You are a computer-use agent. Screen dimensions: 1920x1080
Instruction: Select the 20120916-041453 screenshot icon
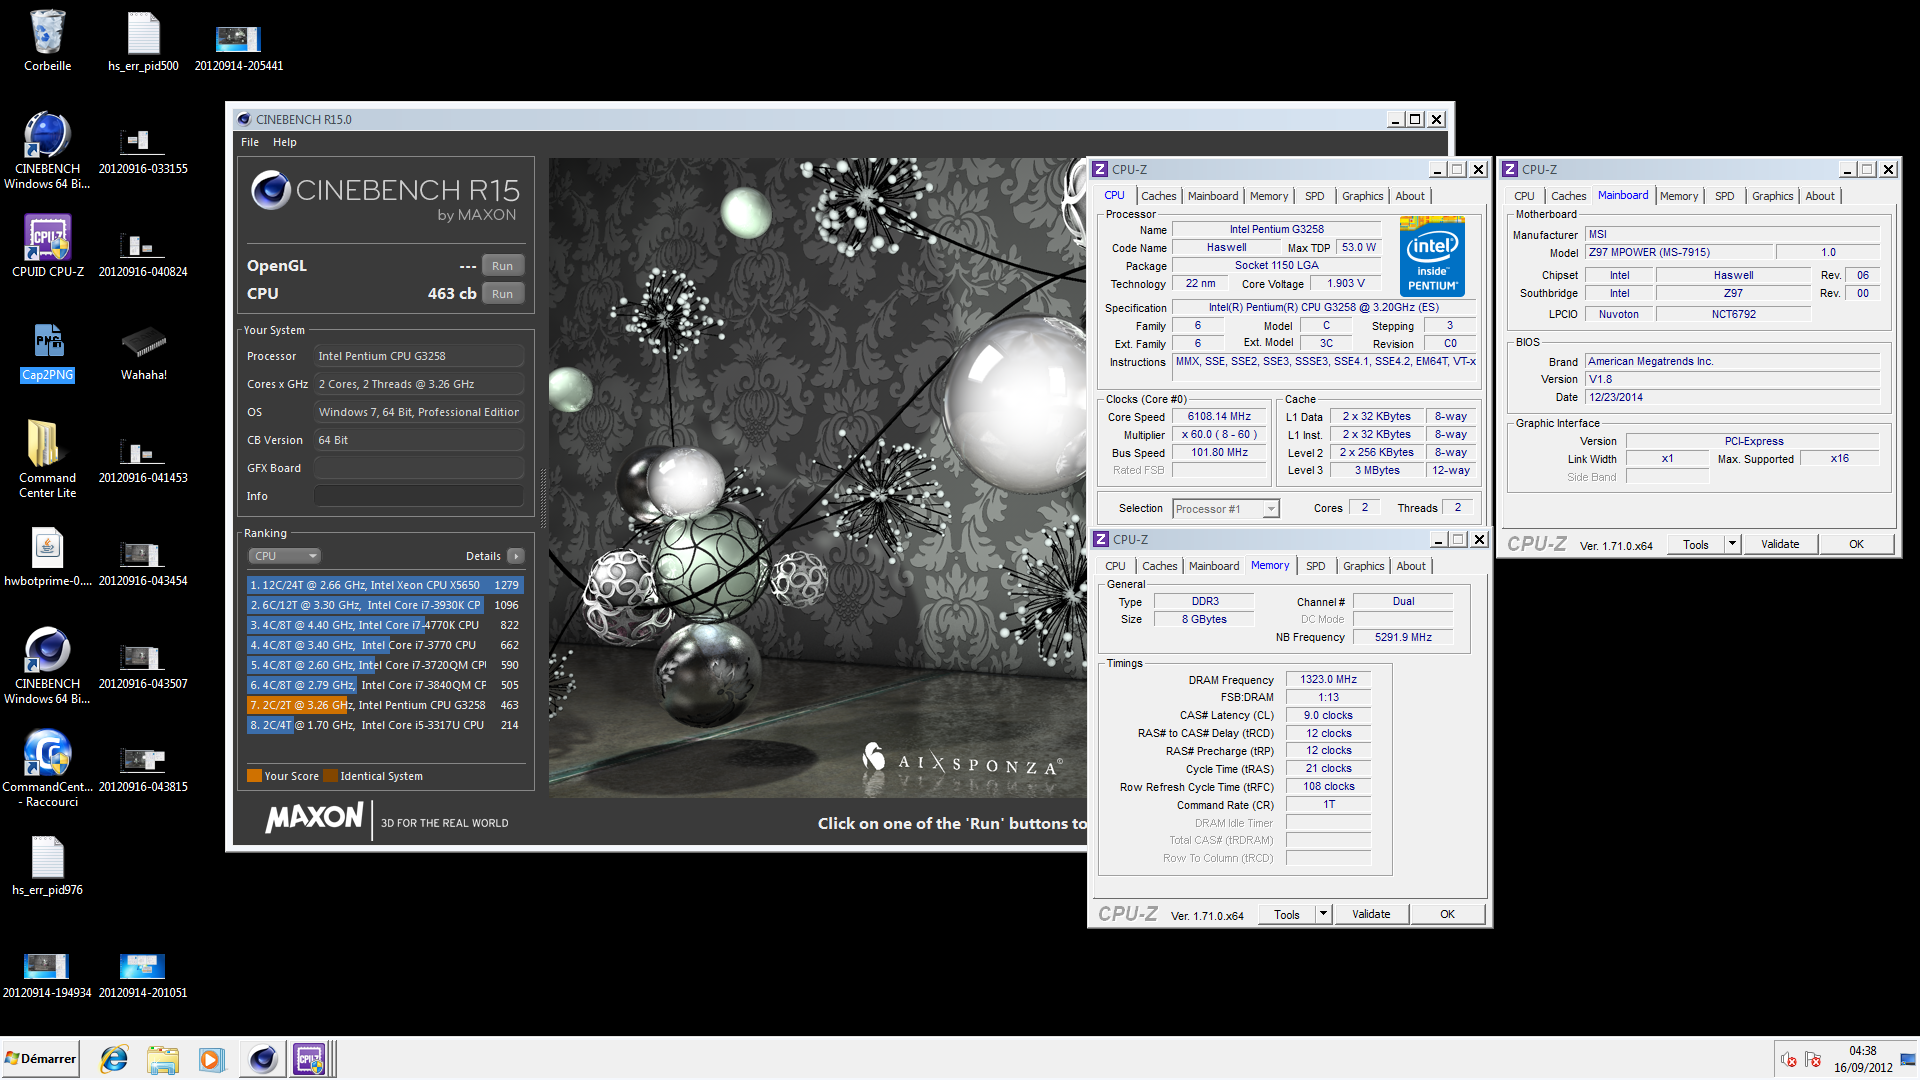pos(143,451)
